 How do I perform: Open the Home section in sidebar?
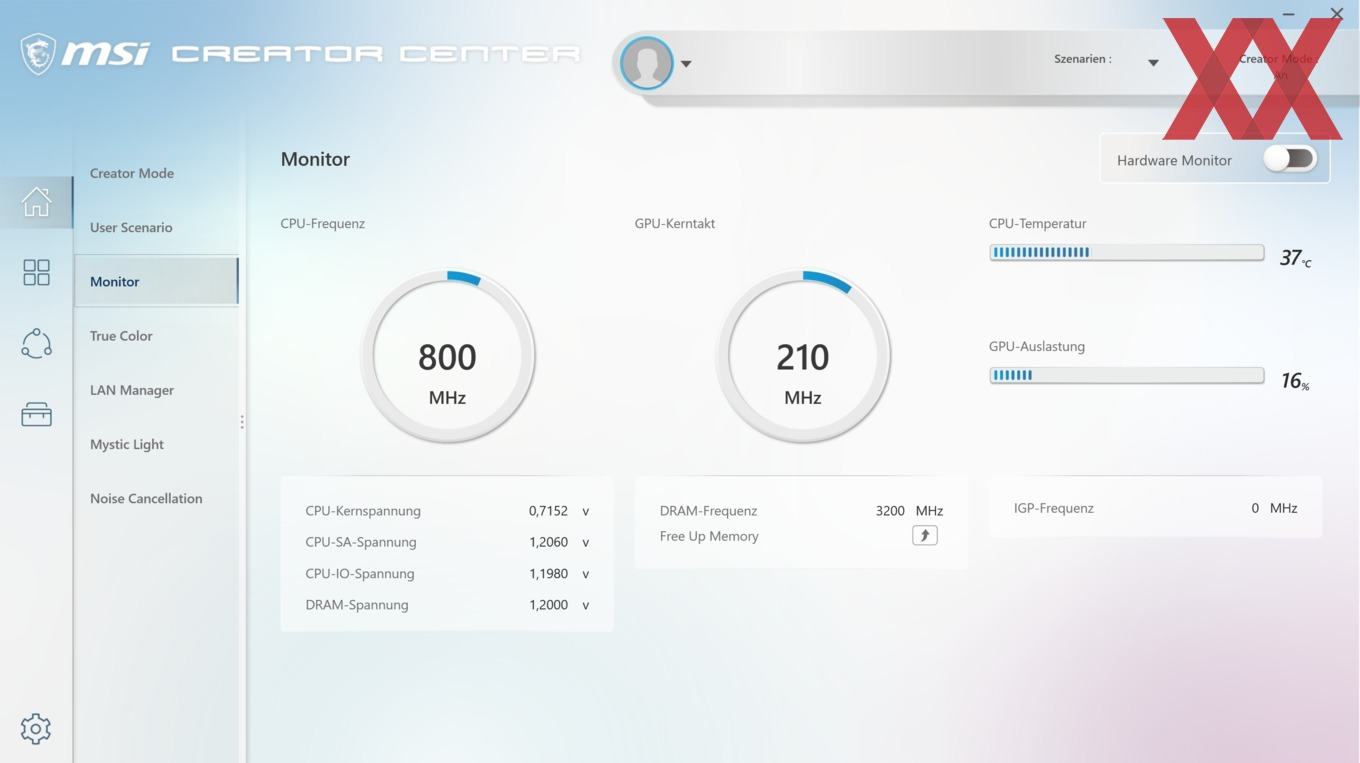tap(36, 201)
